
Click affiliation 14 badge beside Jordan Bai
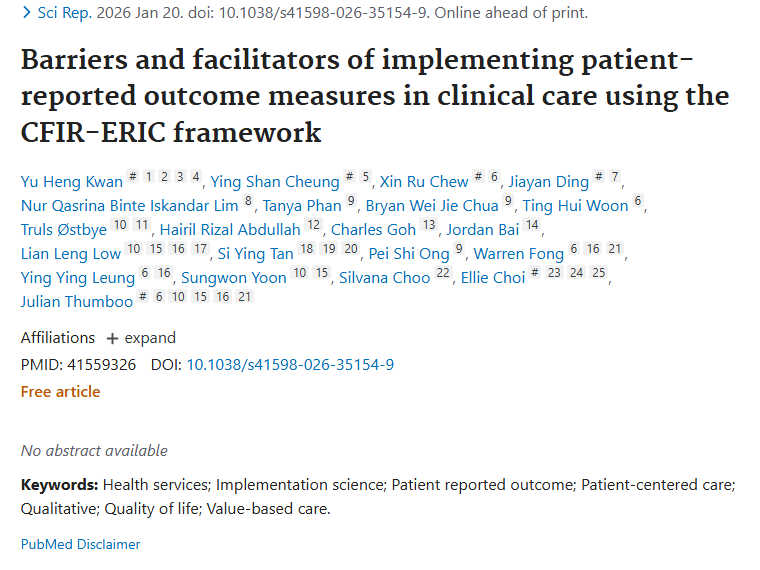pos(531,226)
